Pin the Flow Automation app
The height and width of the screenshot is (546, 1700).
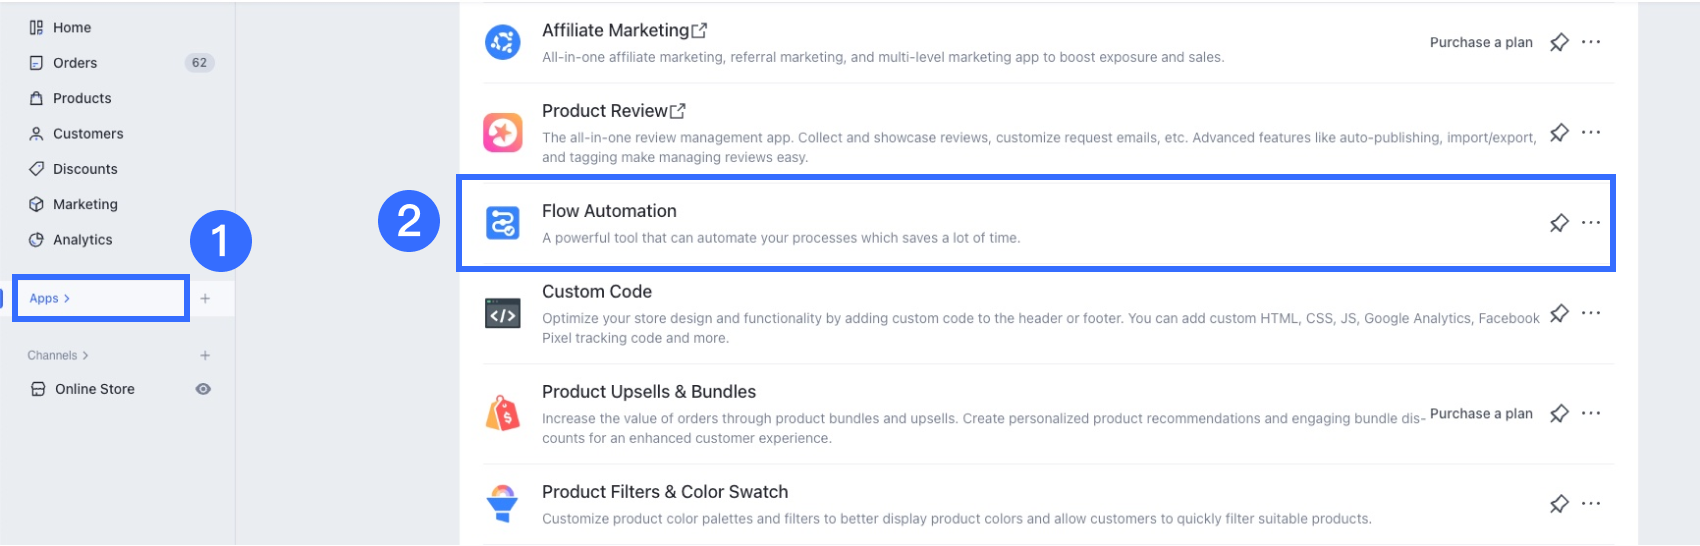point(1559,223)
